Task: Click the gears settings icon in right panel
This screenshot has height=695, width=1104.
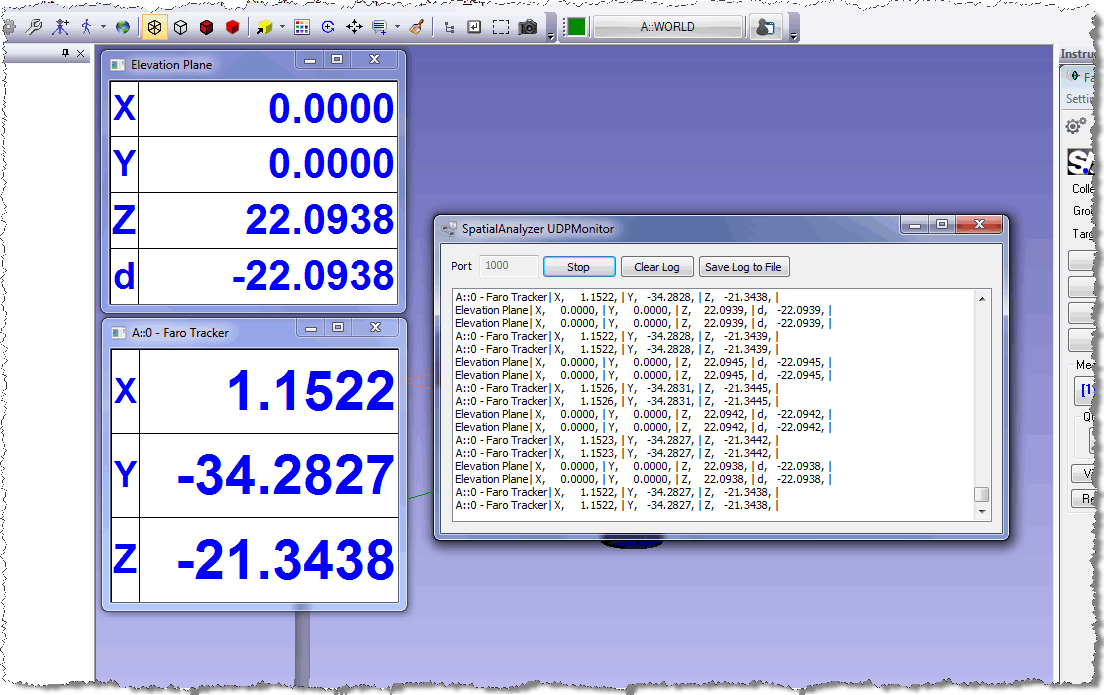Action: [x=1075, y=126]
